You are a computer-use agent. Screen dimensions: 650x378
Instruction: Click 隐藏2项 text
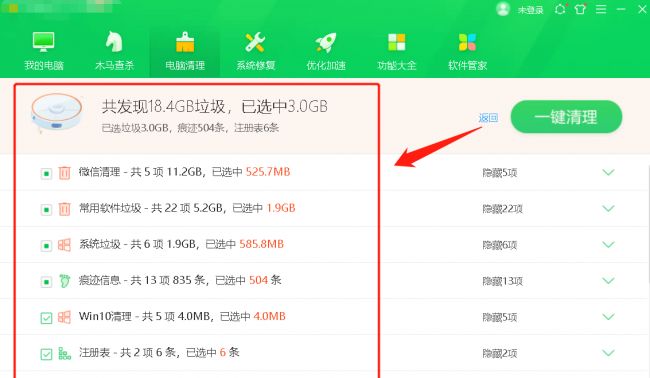pos(500,354)
